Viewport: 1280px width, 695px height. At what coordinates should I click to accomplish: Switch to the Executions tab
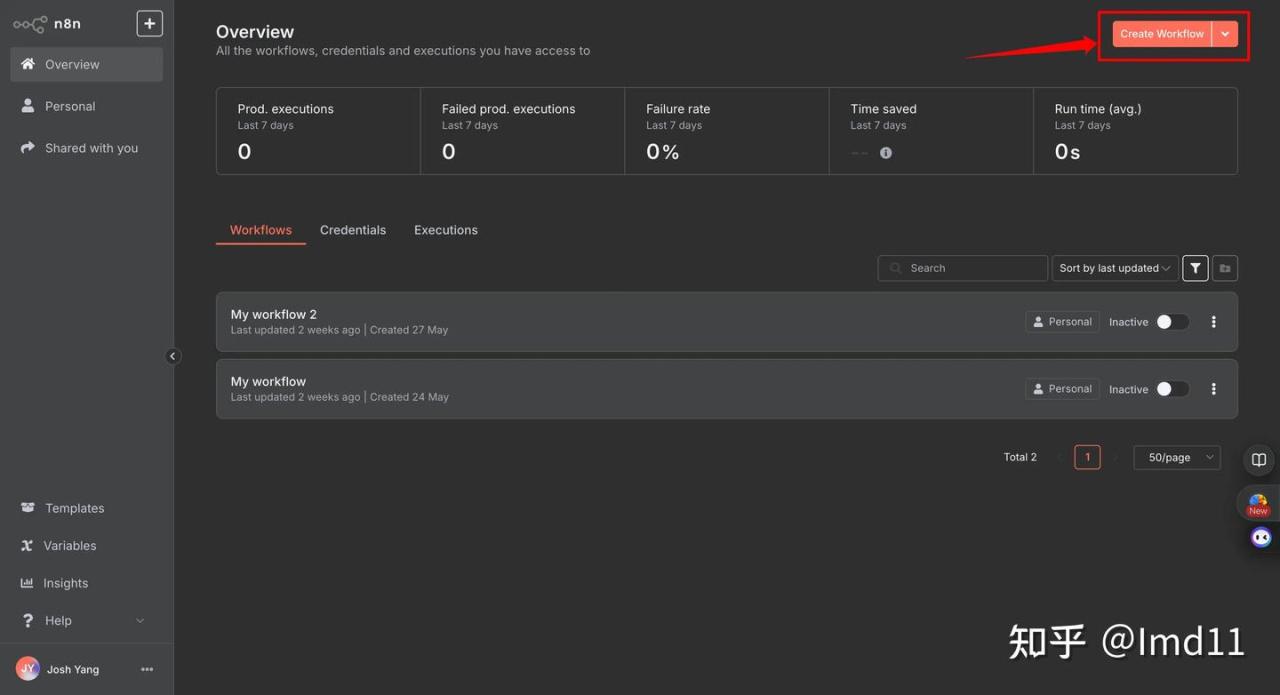pyautogui.click(x=446, y=230)
